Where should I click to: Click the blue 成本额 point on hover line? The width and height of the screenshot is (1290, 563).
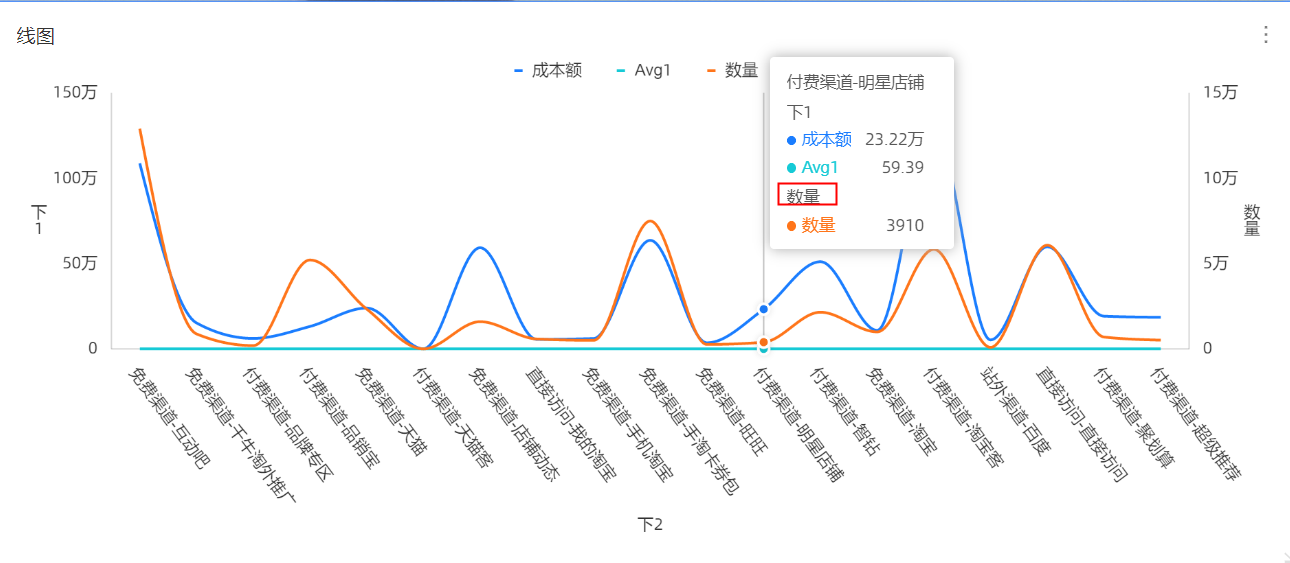point(764,309)
